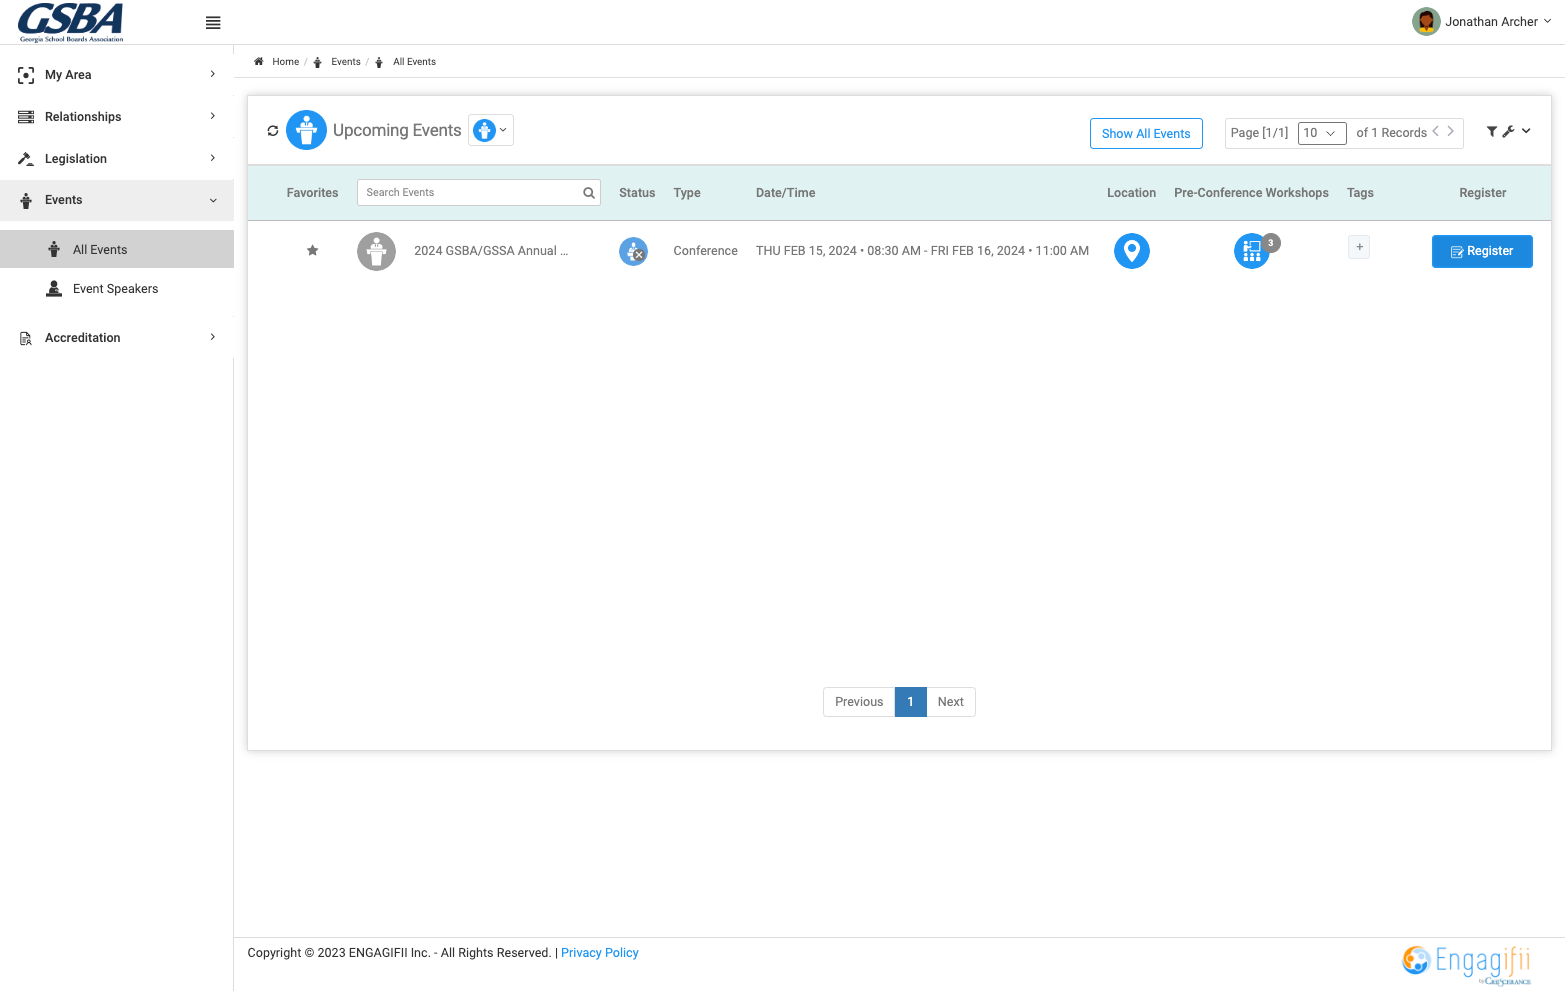Open the 2024 GSBA/GSSA Annual event title

pos(491,251)
